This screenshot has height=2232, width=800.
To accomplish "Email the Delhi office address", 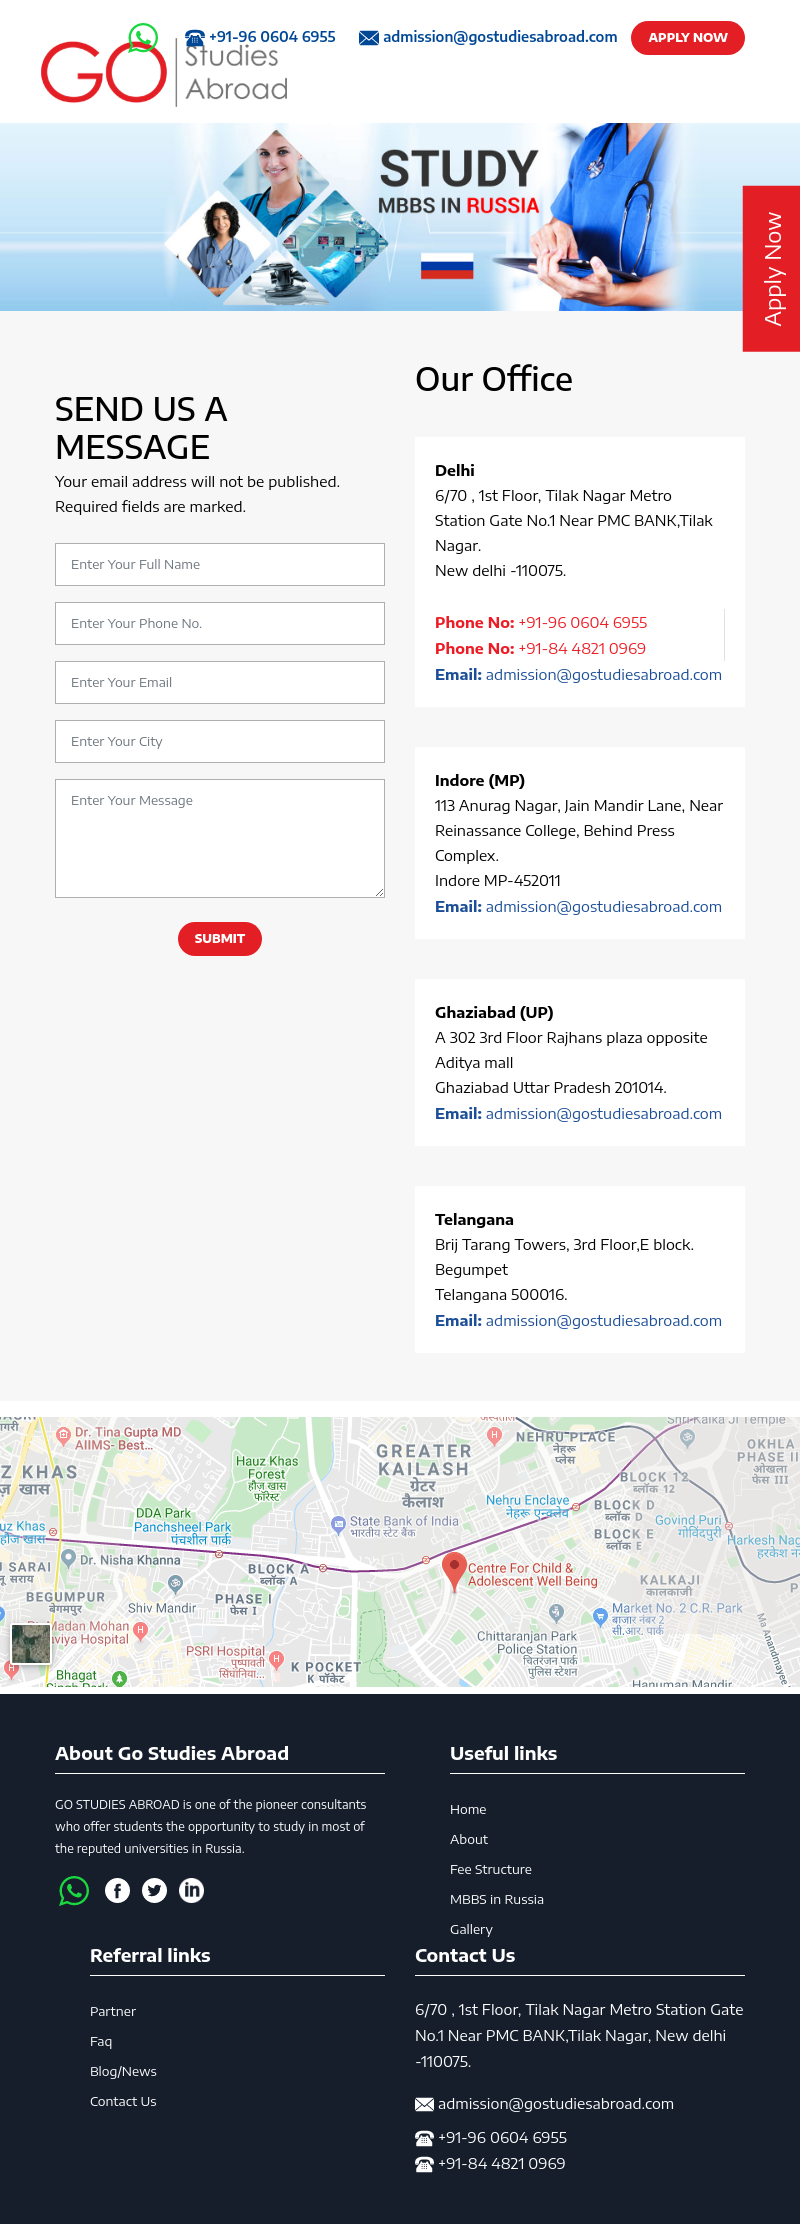I will pyautogui.click(x=604, y=675).
